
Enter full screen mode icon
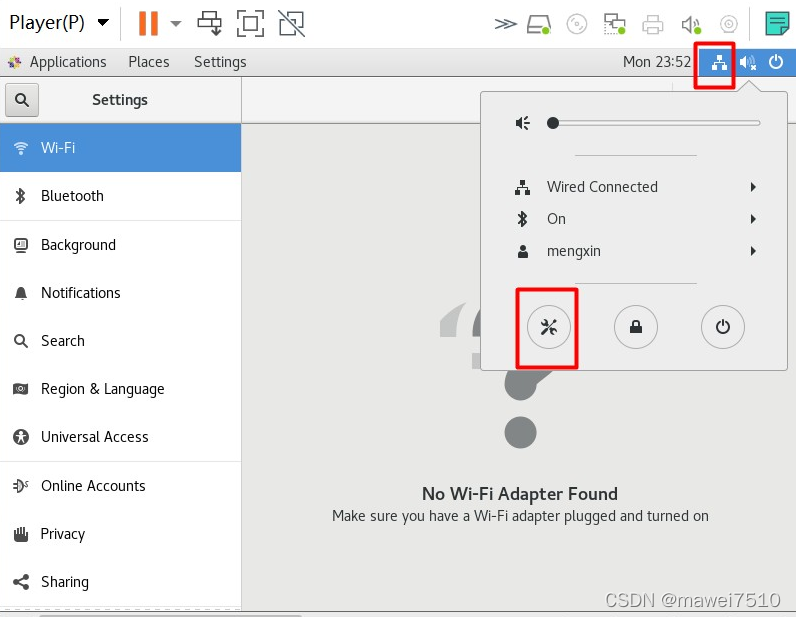point(250,23)
